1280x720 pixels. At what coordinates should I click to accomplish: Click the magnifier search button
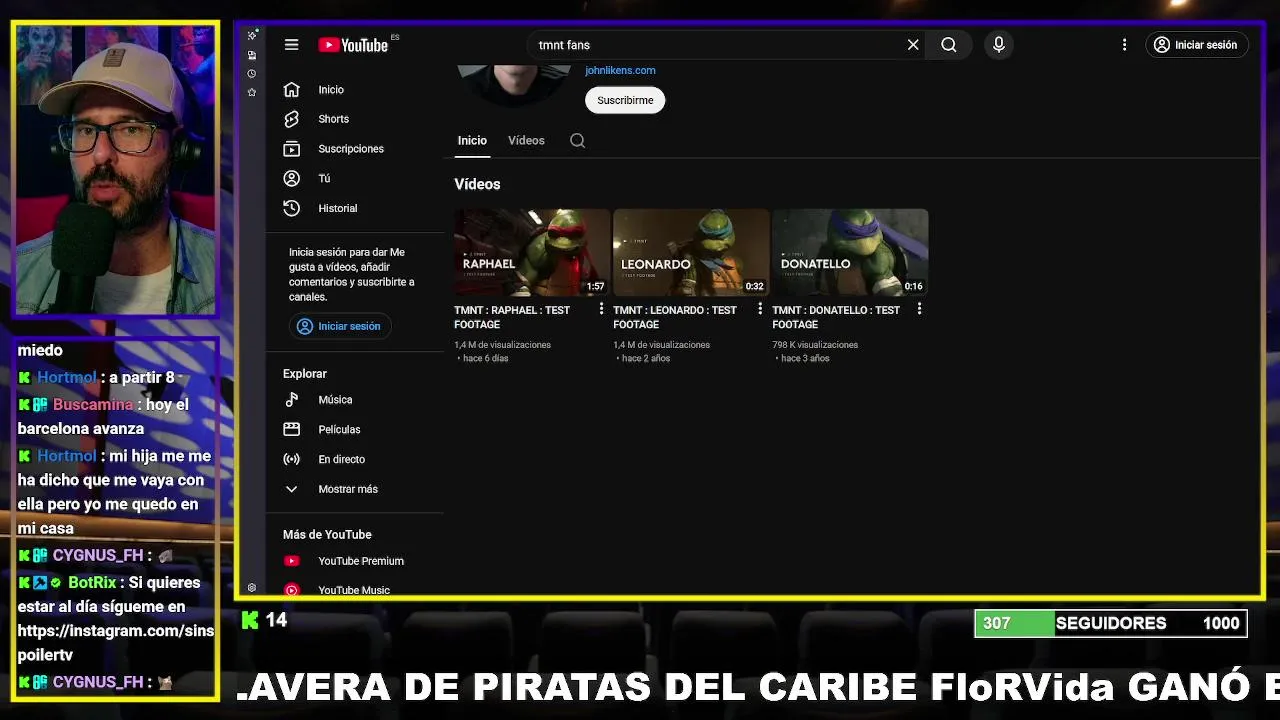(949, 45)
